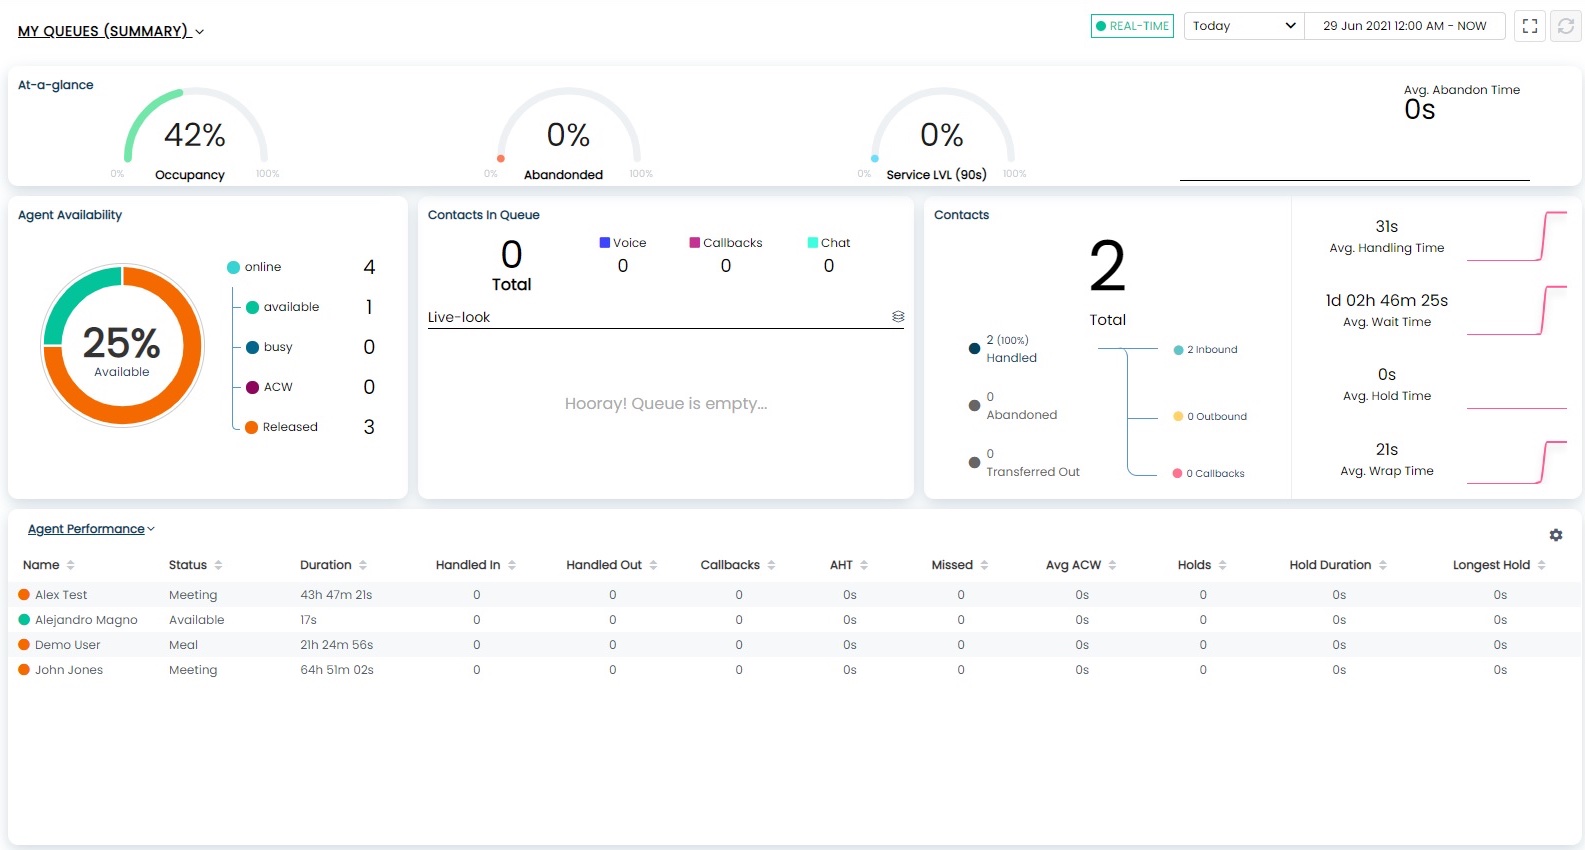The height and width of the screenshot is (850, 1585).
Task: Open Agent Performance settings gear
Action: 1556,535
